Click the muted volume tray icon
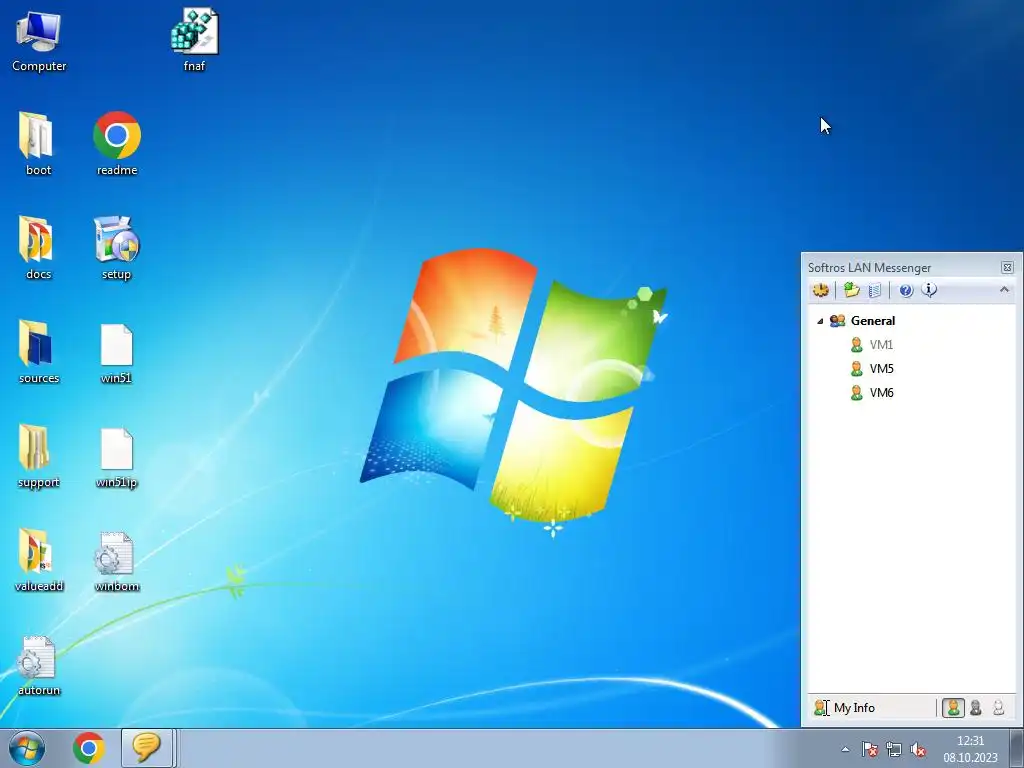1024x768 pixels. tap(918, 750)
